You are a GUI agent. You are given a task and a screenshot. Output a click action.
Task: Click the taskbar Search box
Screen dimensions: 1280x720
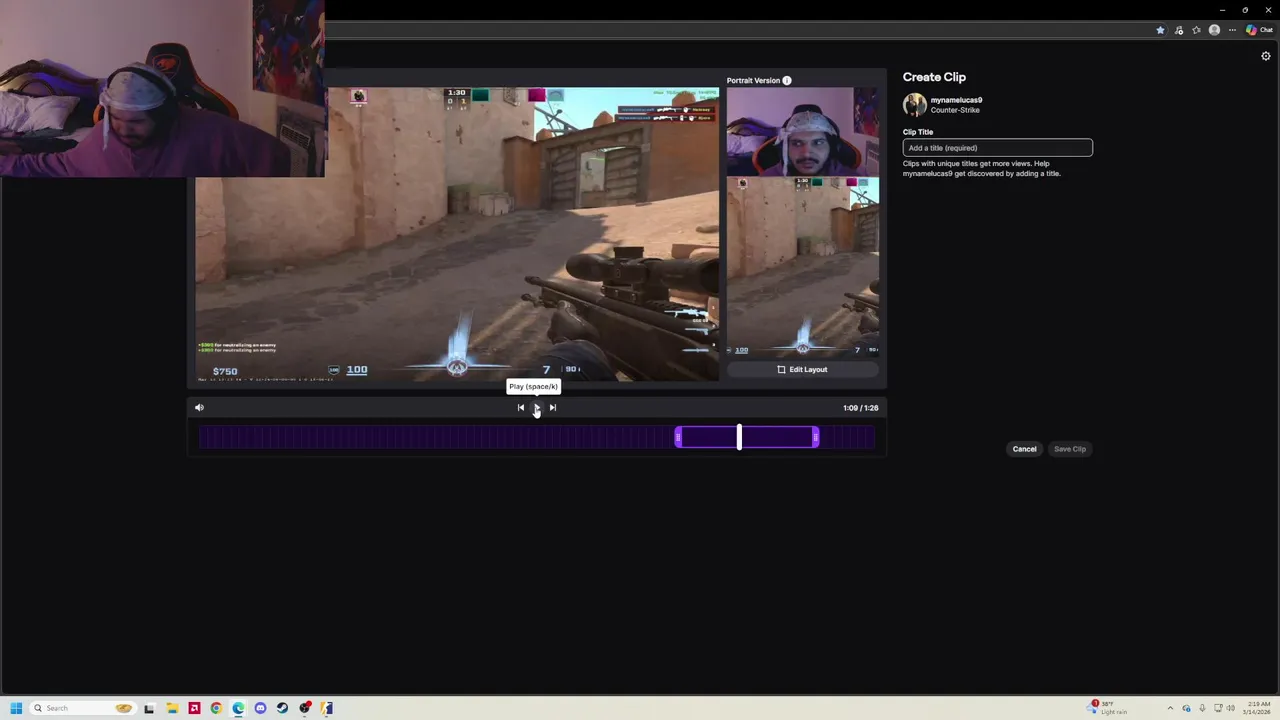[x=82, y=708]
